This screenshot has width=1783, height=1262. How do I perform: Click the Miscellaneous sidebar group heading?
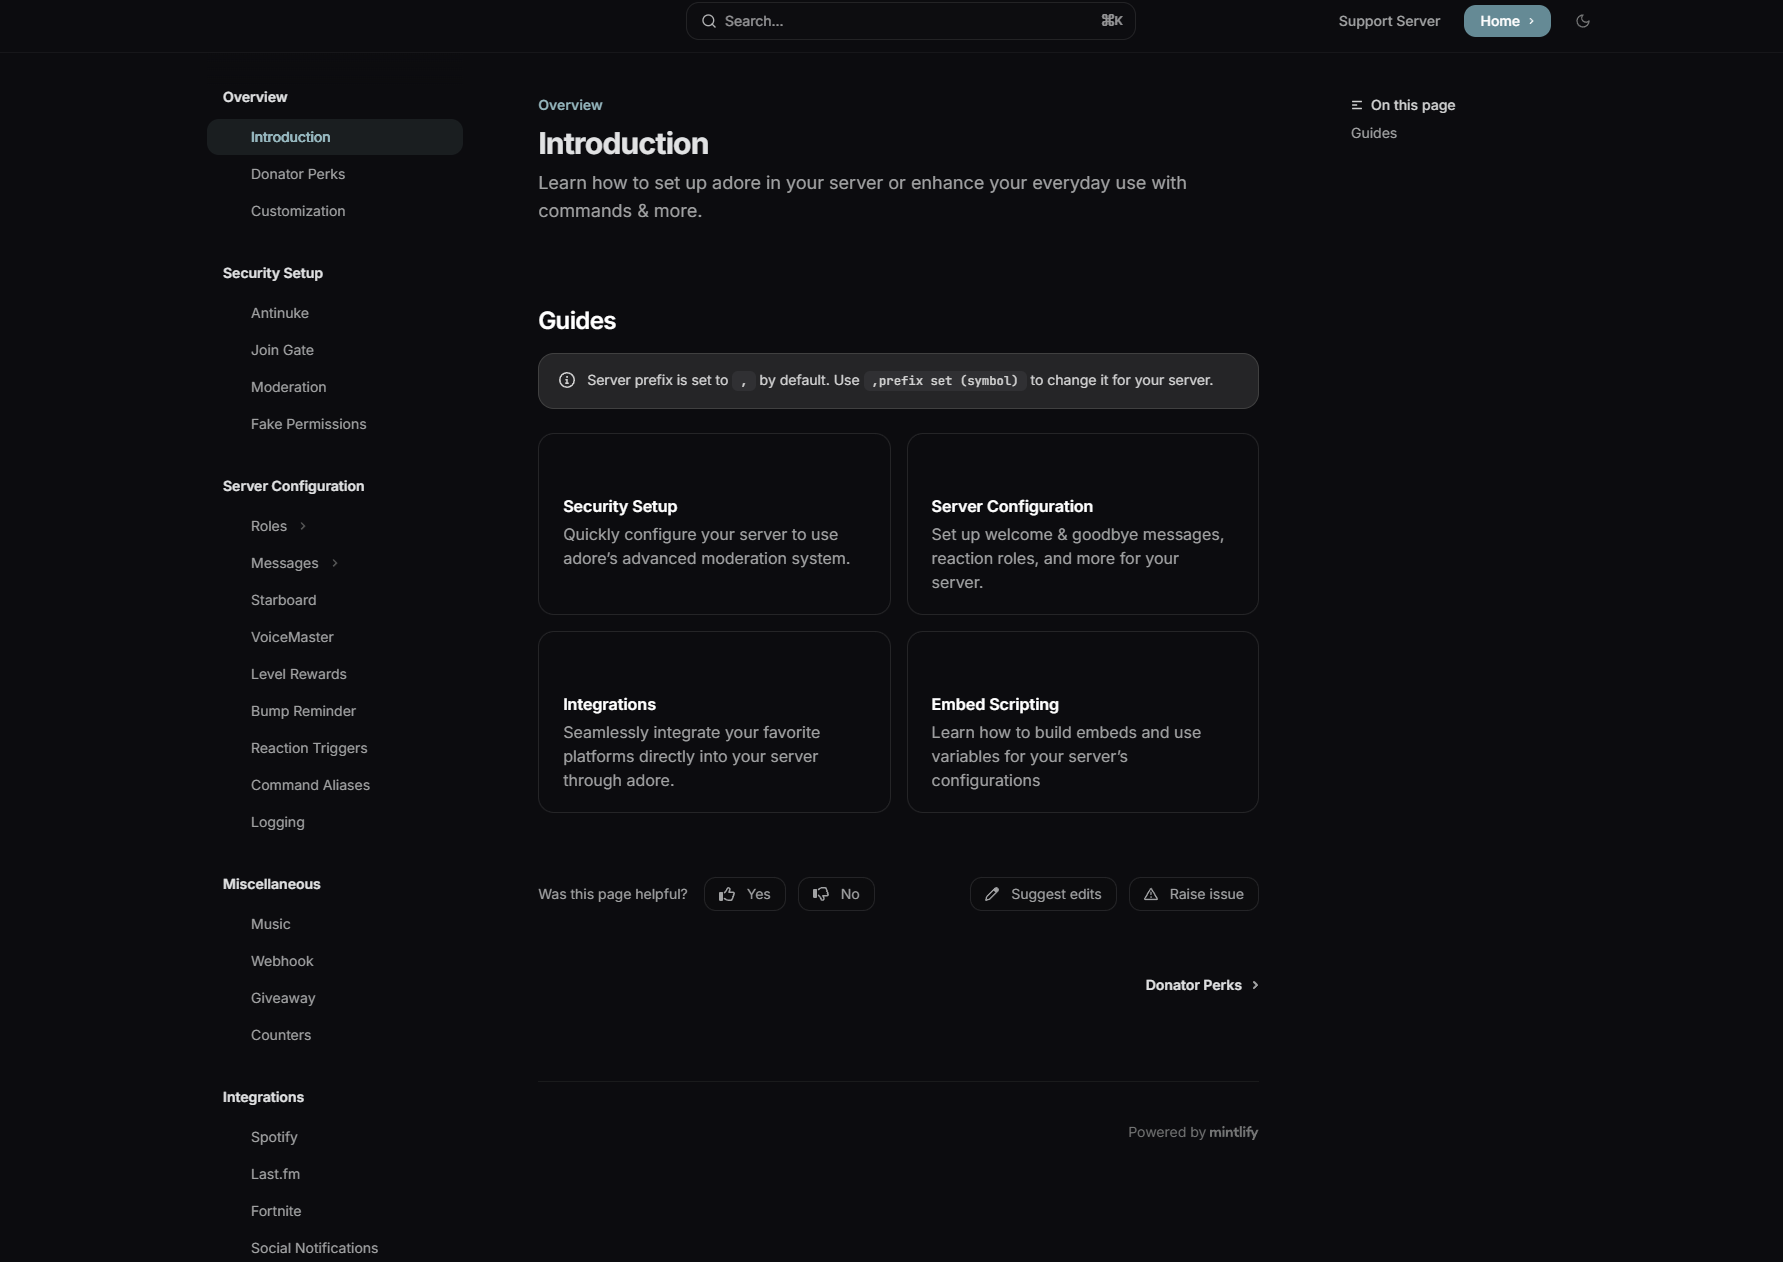click(272, 884)
